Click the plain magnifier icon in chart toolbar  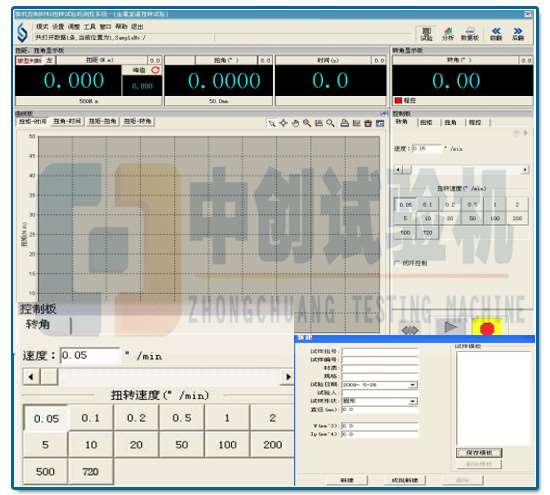click(330, 123)
